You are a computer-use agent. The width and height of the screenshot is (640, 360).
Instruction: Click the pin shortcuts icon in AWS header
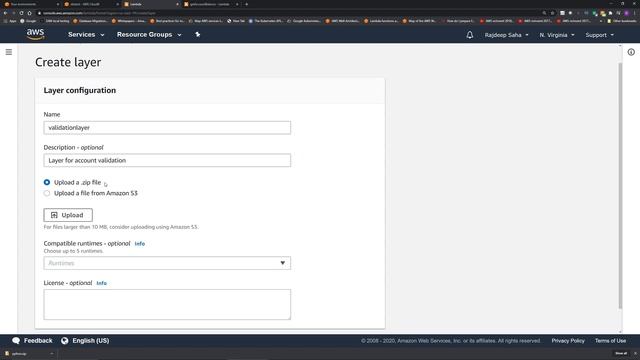198,35
